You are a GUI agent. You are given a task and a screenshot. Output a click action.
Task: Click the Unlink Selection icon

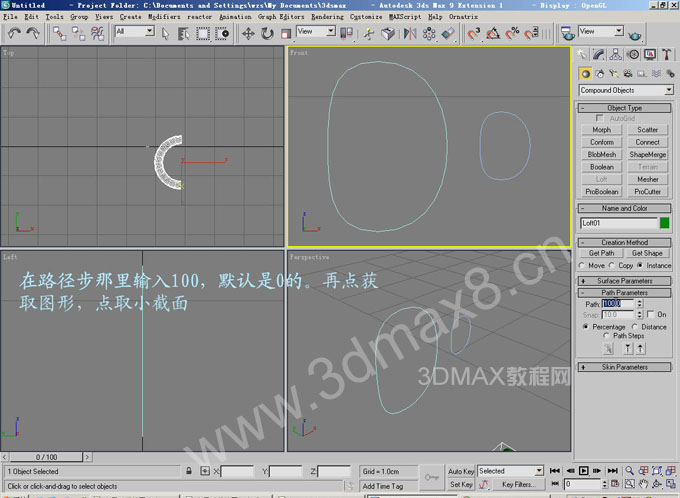click(78, 33)
